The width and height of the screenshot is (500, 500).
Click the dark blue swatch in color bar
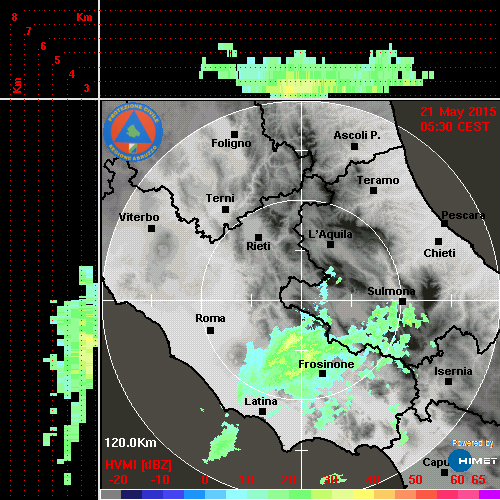(131, 494)
